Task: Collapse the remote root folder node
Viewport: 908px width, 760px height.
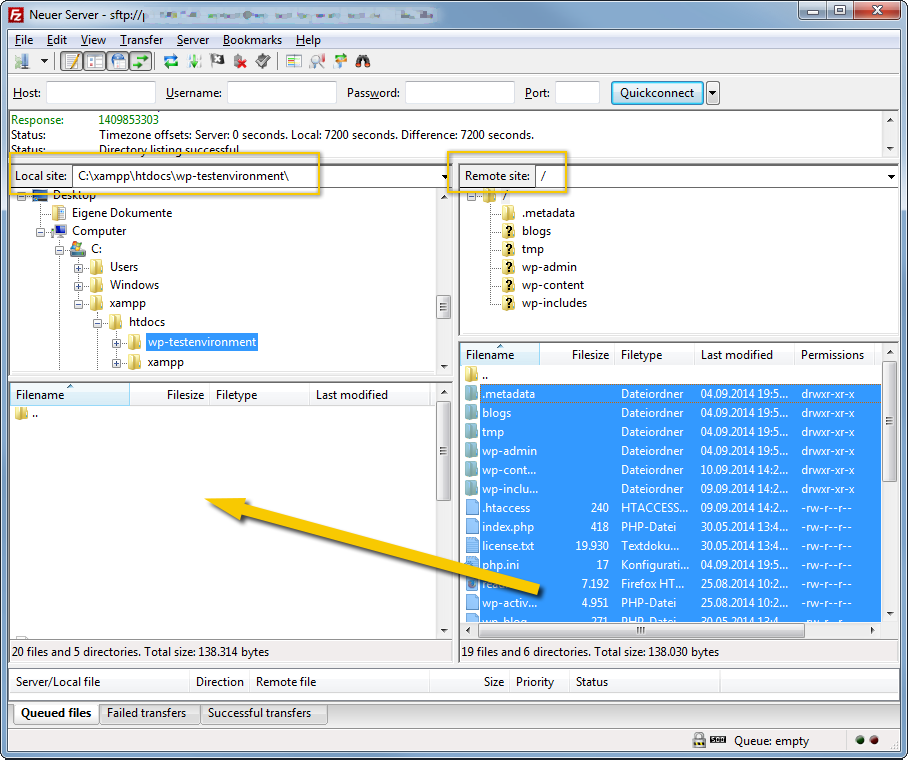Action: click(x=471, y=196)
